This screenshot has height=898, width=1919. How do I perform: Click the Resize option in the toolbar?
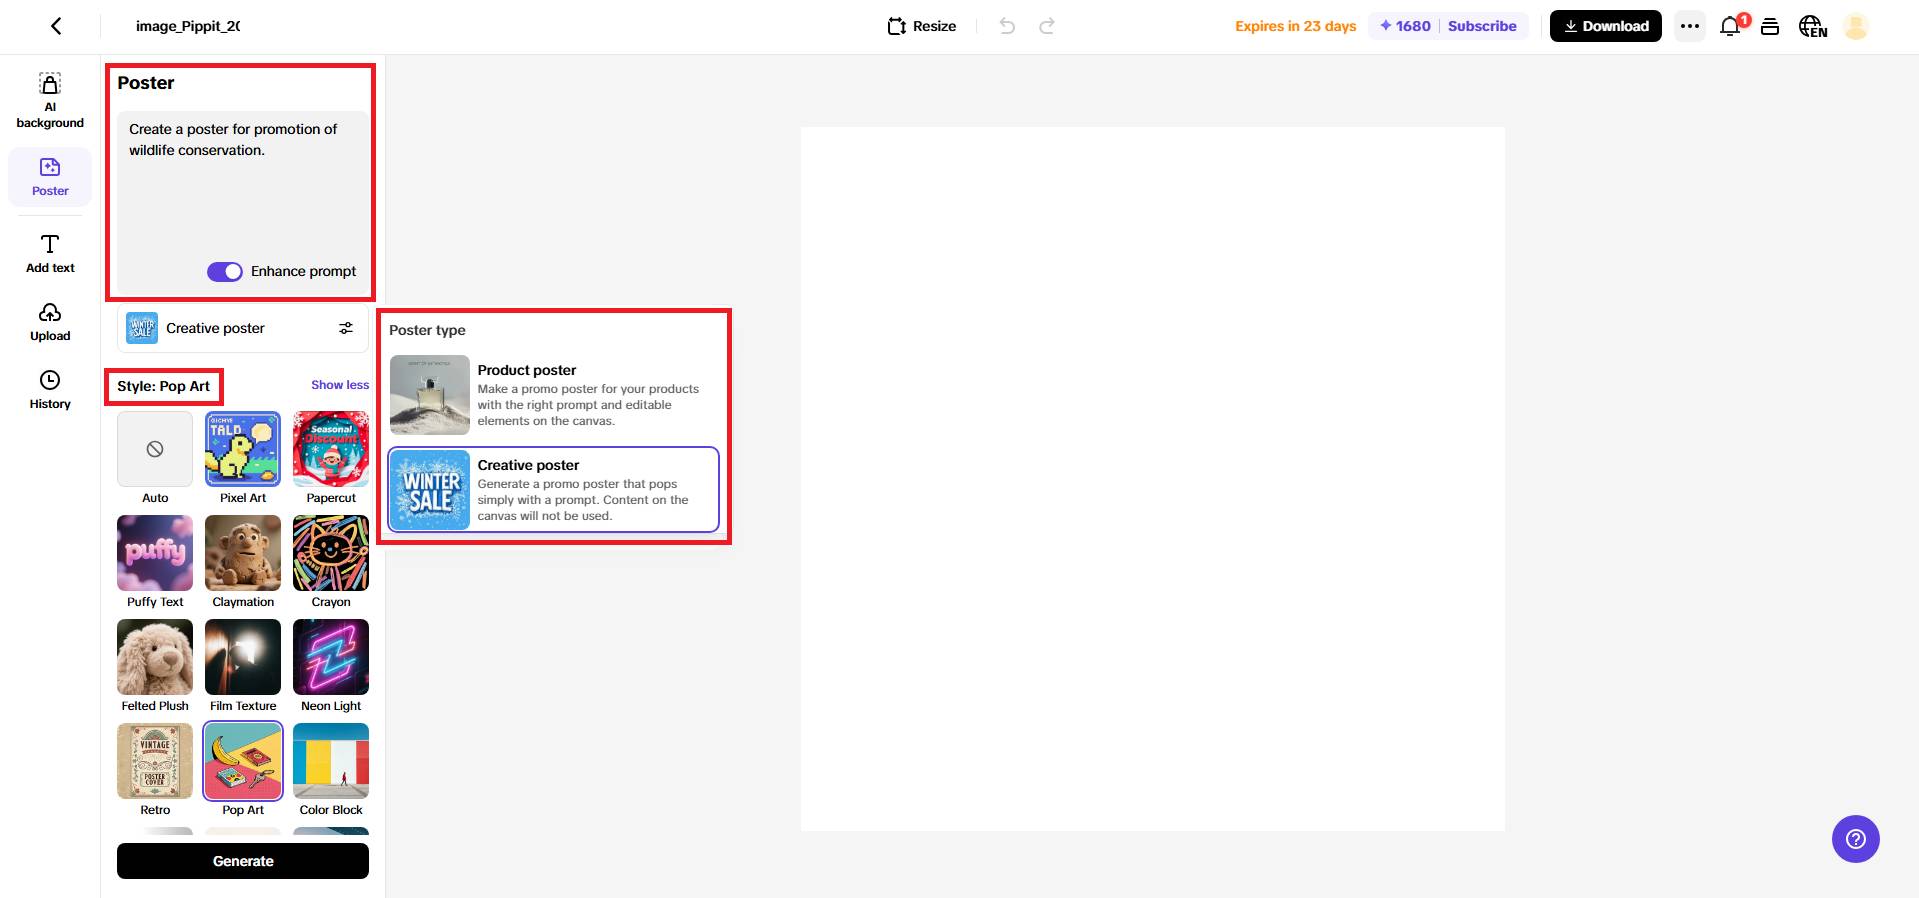922,26
